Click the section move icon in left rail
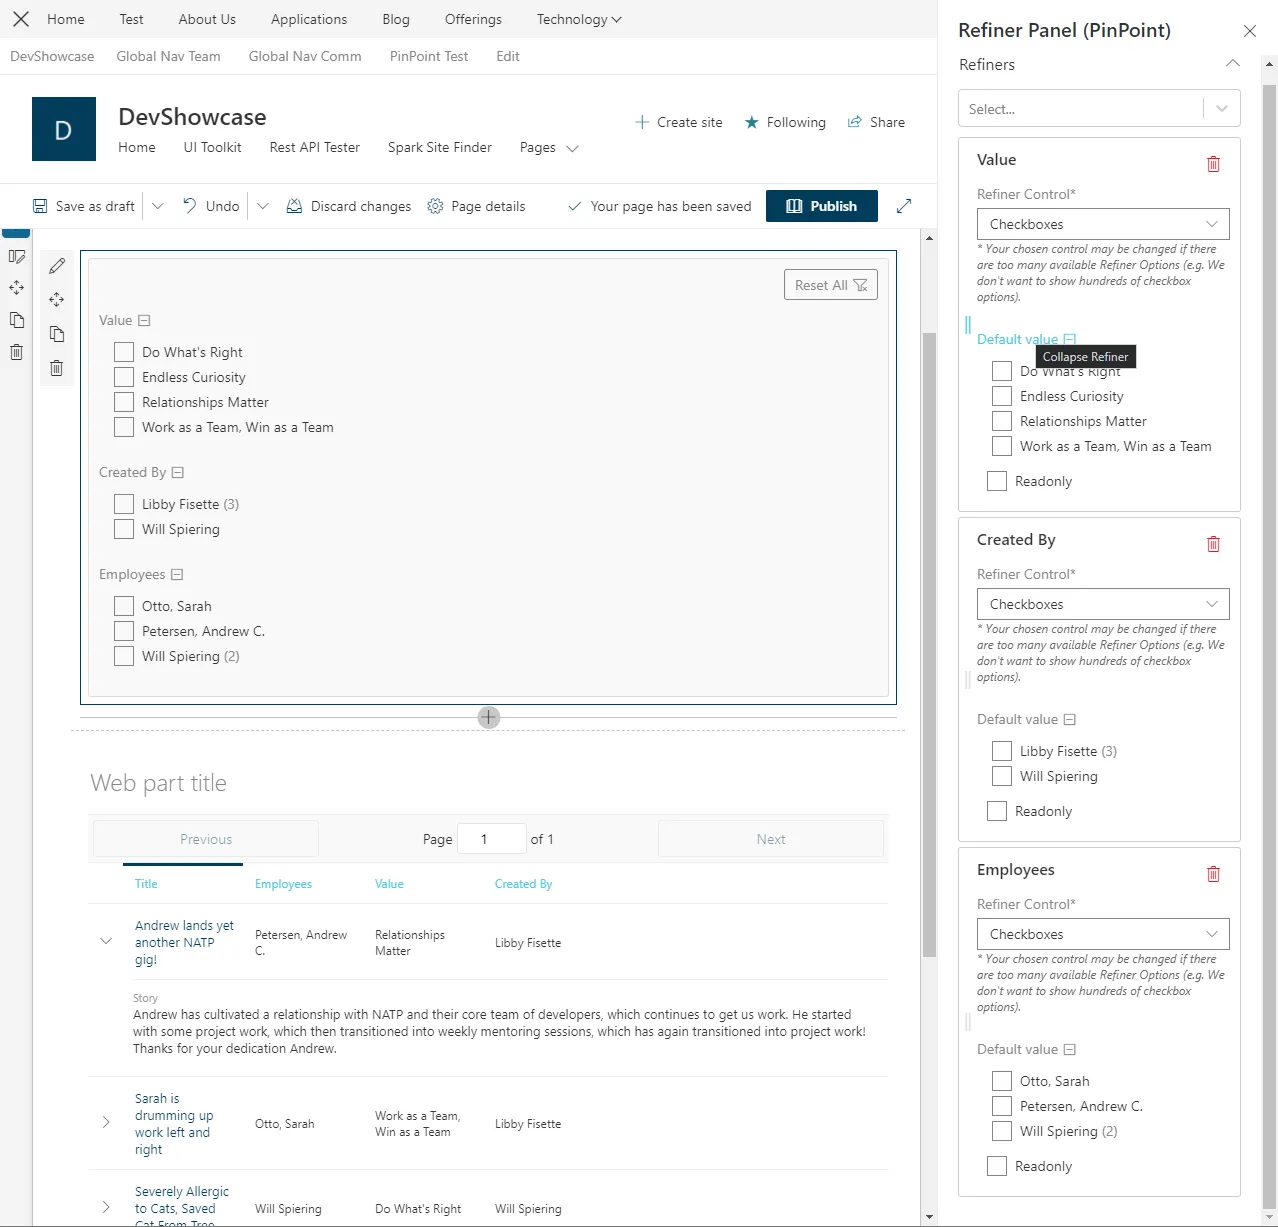The height and width of the screenshot is (1227, 1278). point(17,288)
